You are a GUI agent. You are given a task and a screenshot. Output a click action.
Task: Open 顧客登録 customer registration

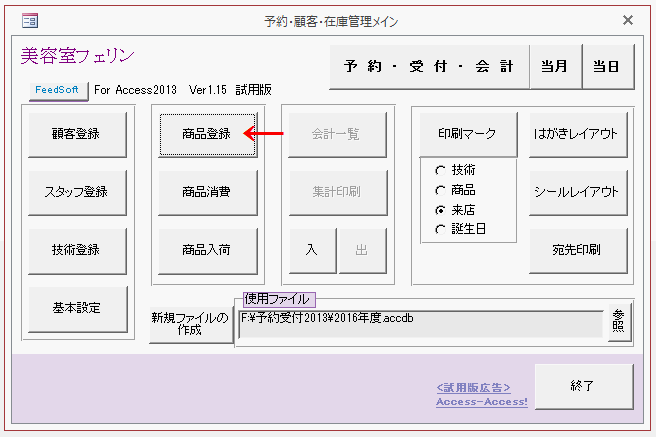(x=77, y=134)
